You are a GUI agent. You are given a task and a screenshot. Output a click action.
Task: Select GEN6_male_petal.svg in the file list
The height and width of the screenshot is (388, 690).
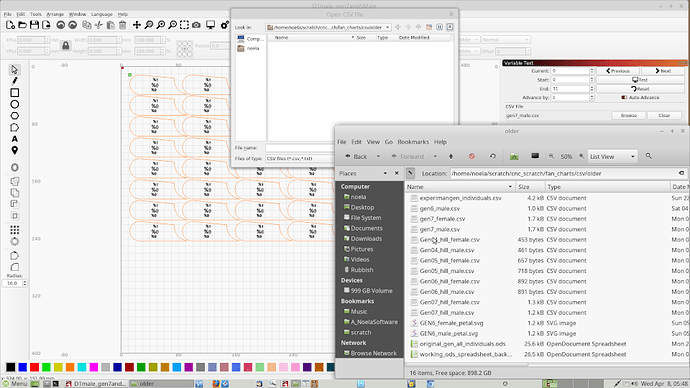pos(448,333)
